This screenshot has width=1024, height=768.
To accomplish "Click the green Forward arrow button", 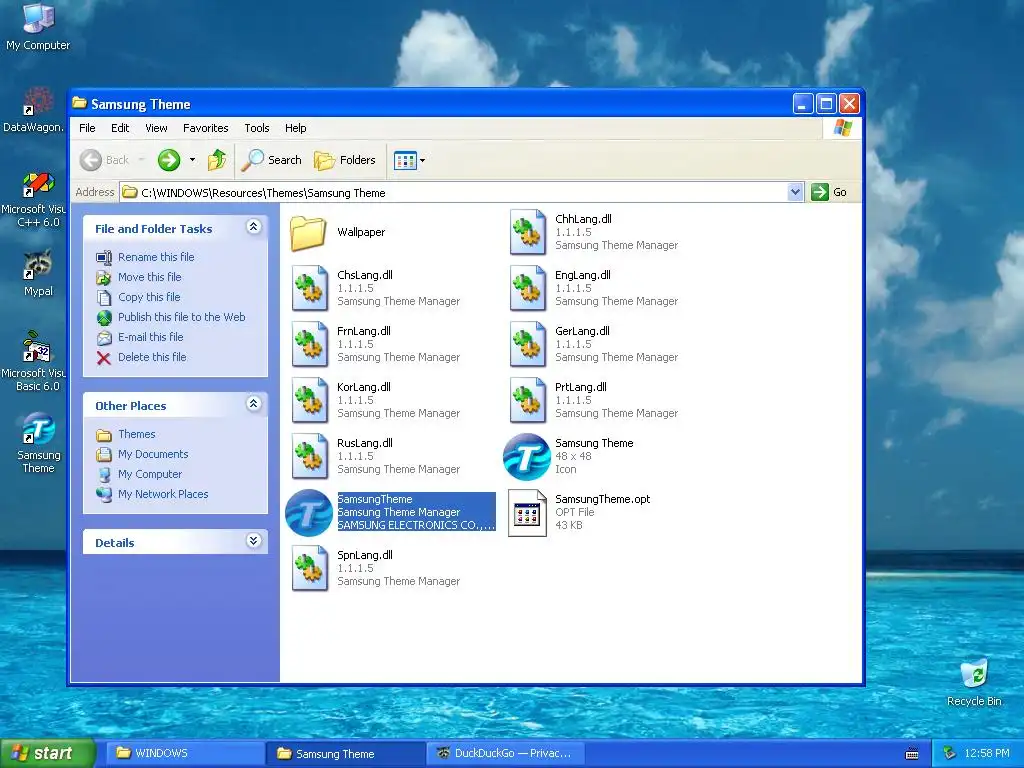I will (x=168, y=160).
